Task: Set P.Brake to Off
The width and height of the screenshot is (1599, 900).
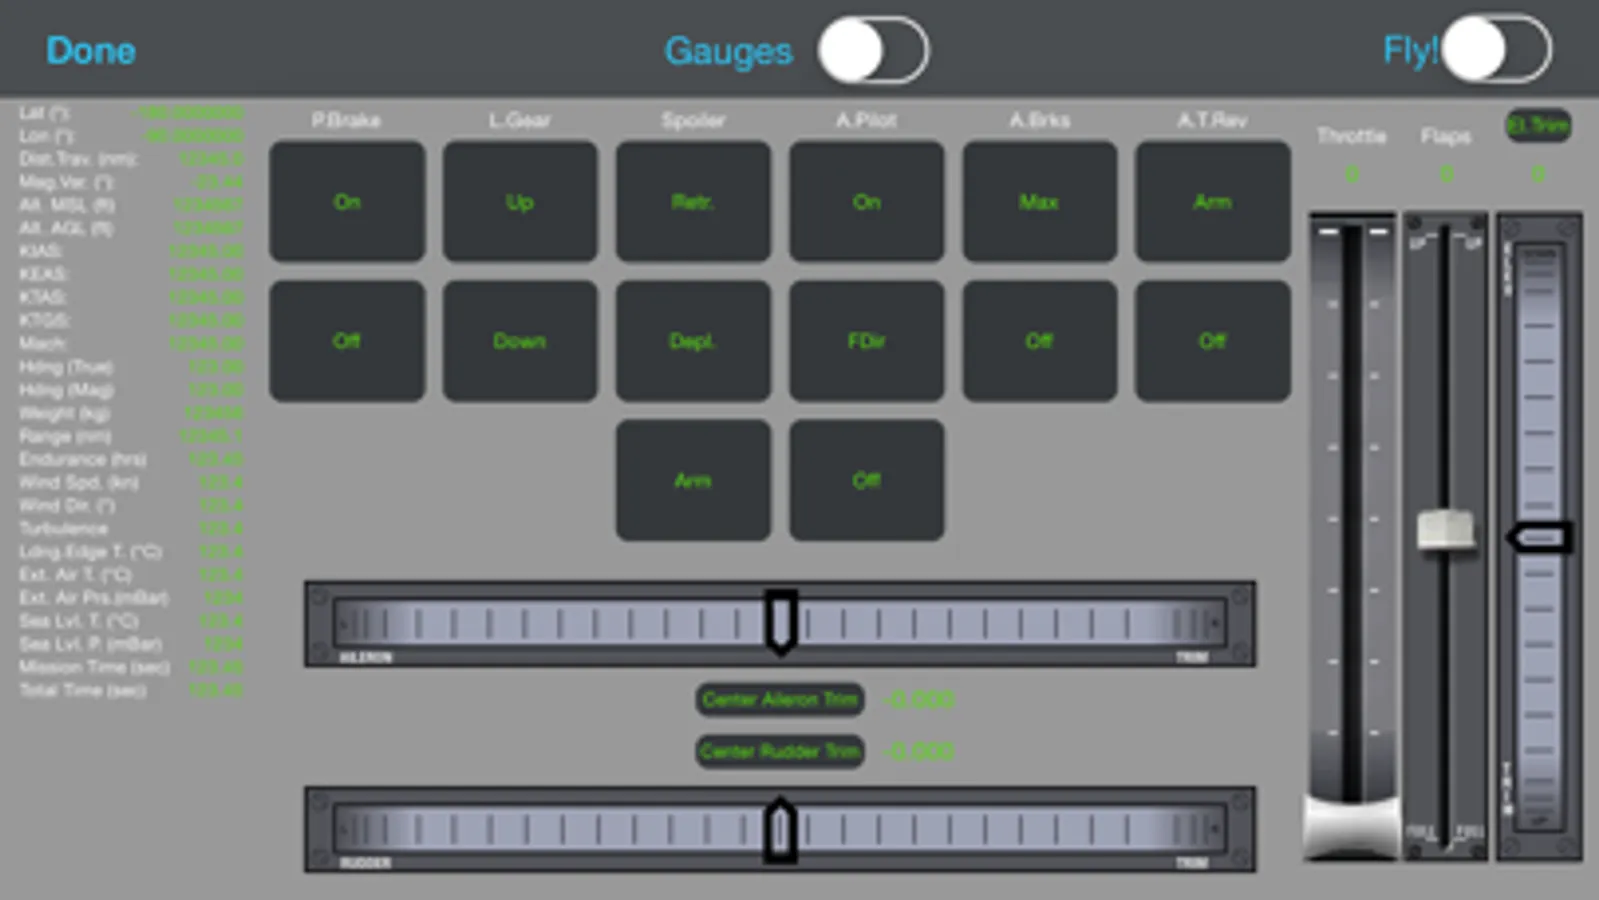Action: point(347,341)
